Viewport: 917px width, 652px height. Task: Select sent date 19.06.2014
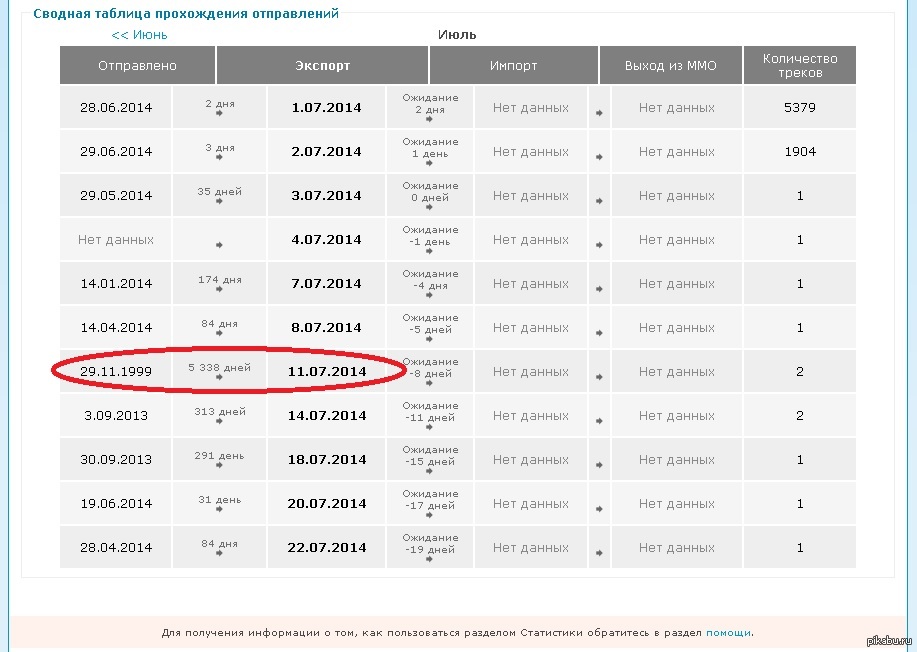click(x=116, y=503)
